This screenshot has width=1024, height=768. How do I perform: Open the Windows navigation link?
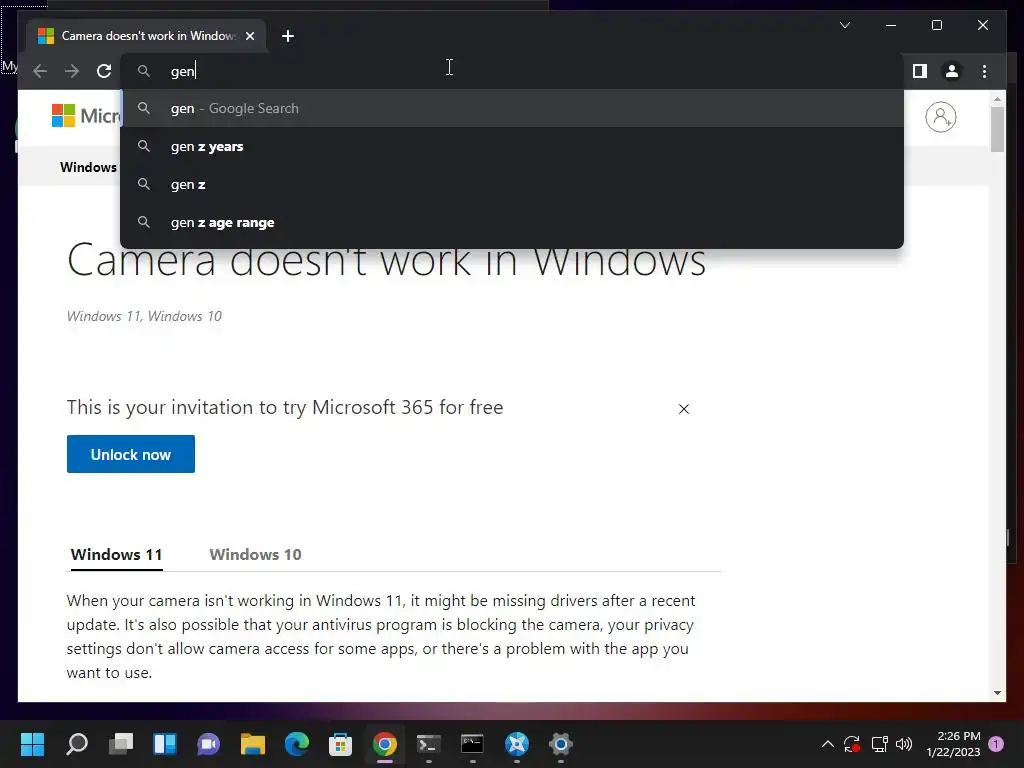pyautogui.click(x=88, y=167)
